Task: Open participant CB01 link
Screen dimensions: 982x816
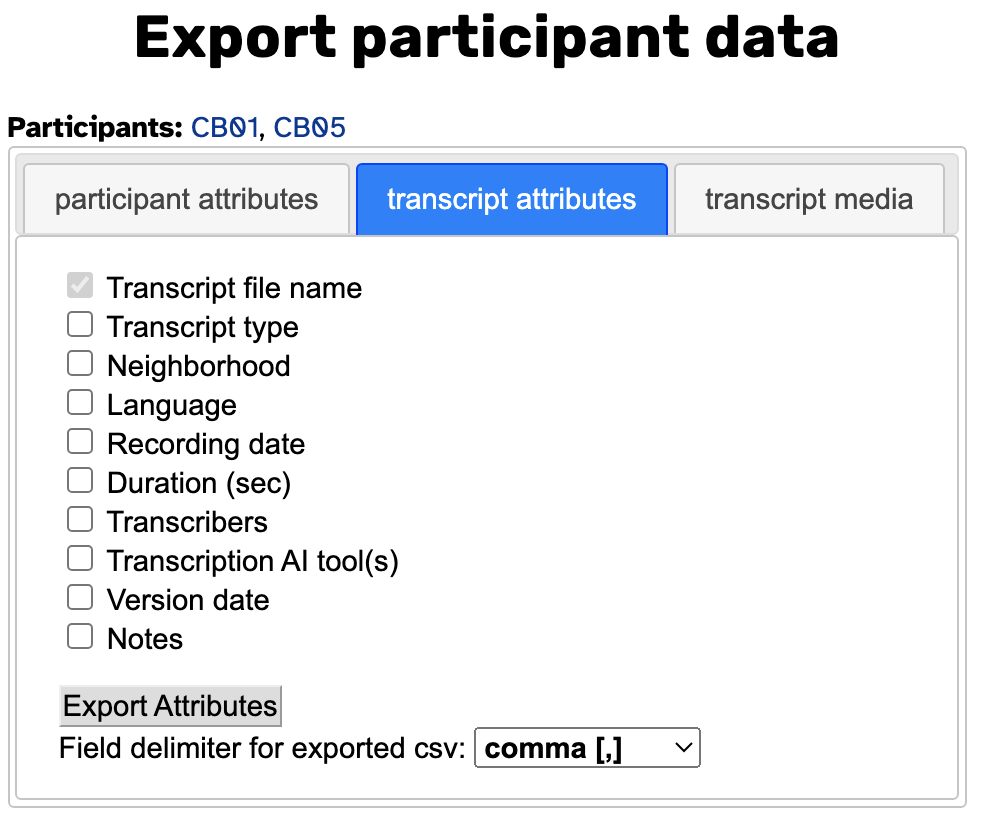Action: 224,128
